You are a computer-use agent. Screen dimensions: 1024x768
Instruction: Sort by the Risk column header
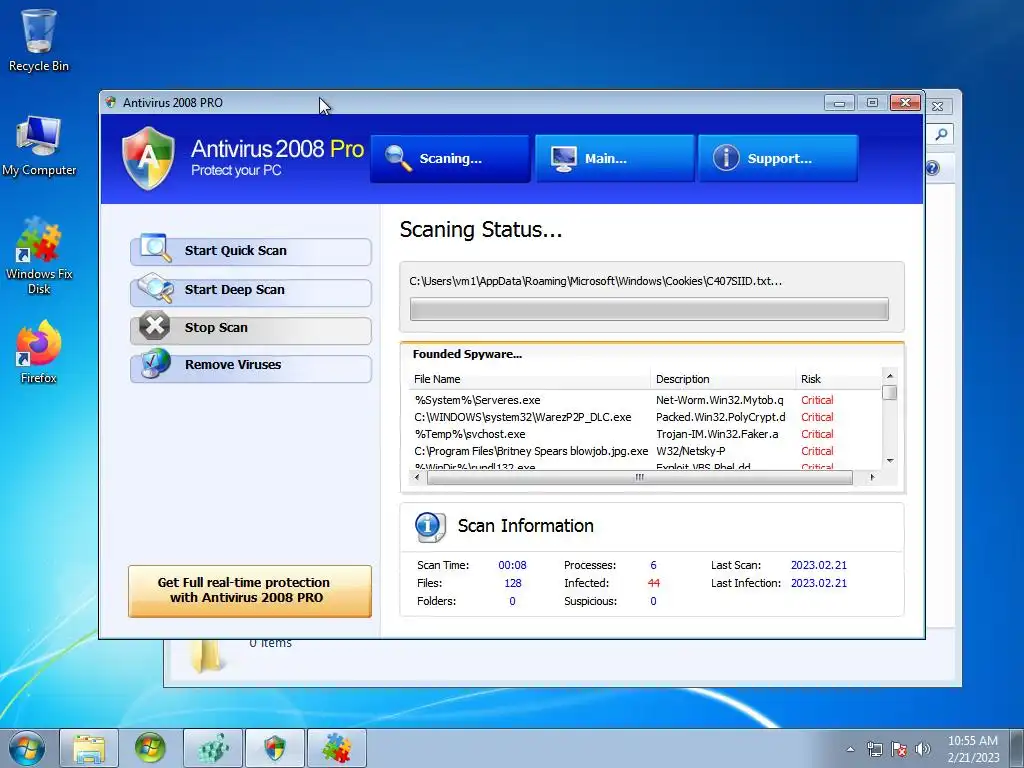click(839, 379)
